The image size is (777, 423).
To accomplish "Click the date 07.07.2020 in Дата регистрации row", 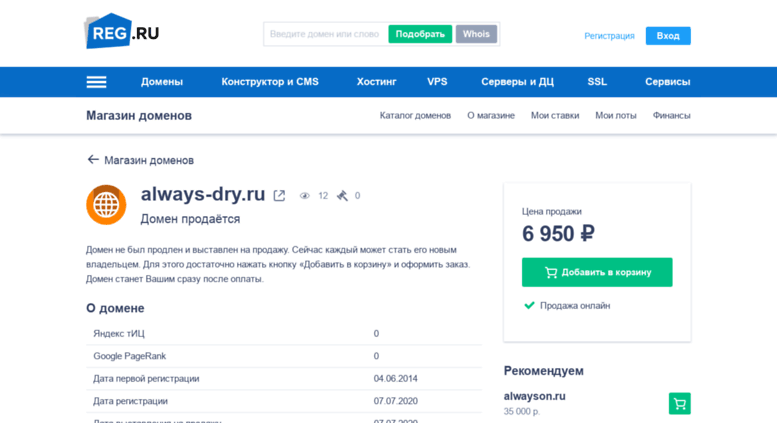I will (x=395, y=401).
